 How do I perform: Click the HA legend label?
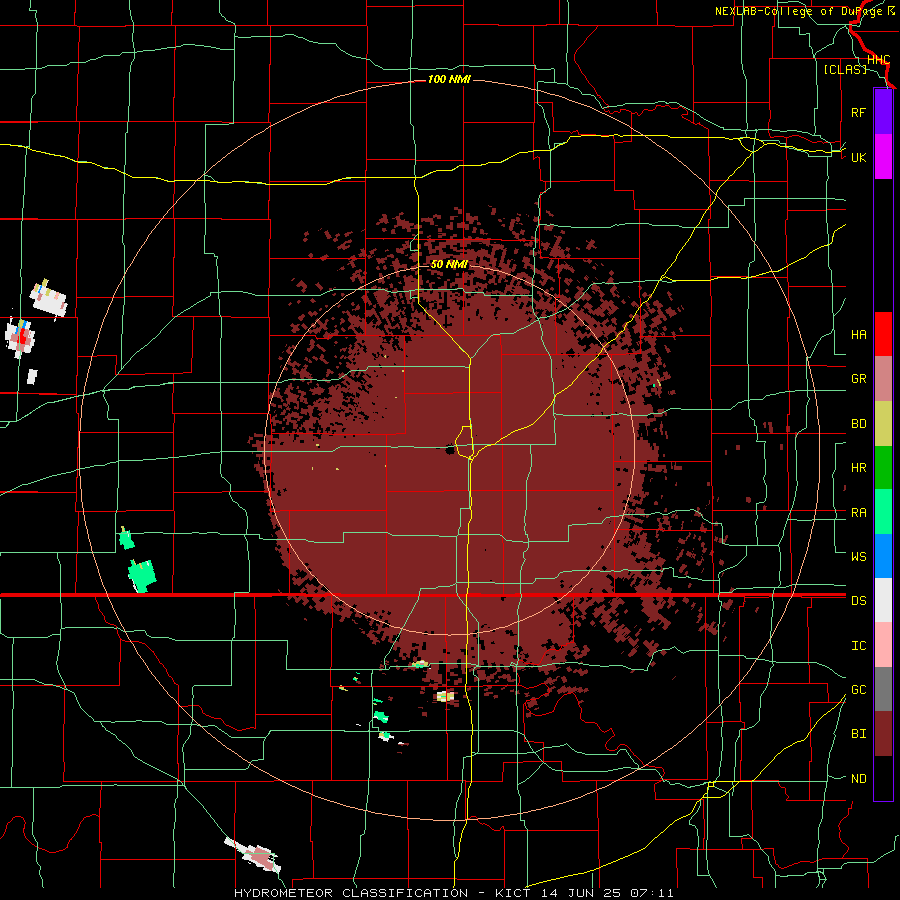(858, 335)
